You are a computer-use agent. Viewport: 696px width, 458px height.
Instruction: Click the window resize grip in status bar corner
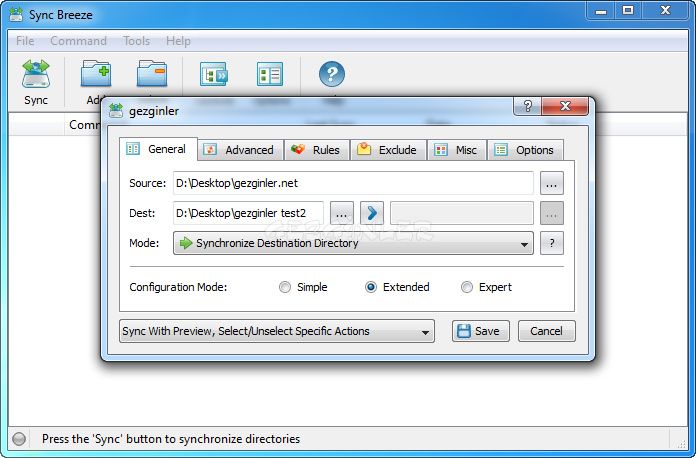tap(681, 442)
